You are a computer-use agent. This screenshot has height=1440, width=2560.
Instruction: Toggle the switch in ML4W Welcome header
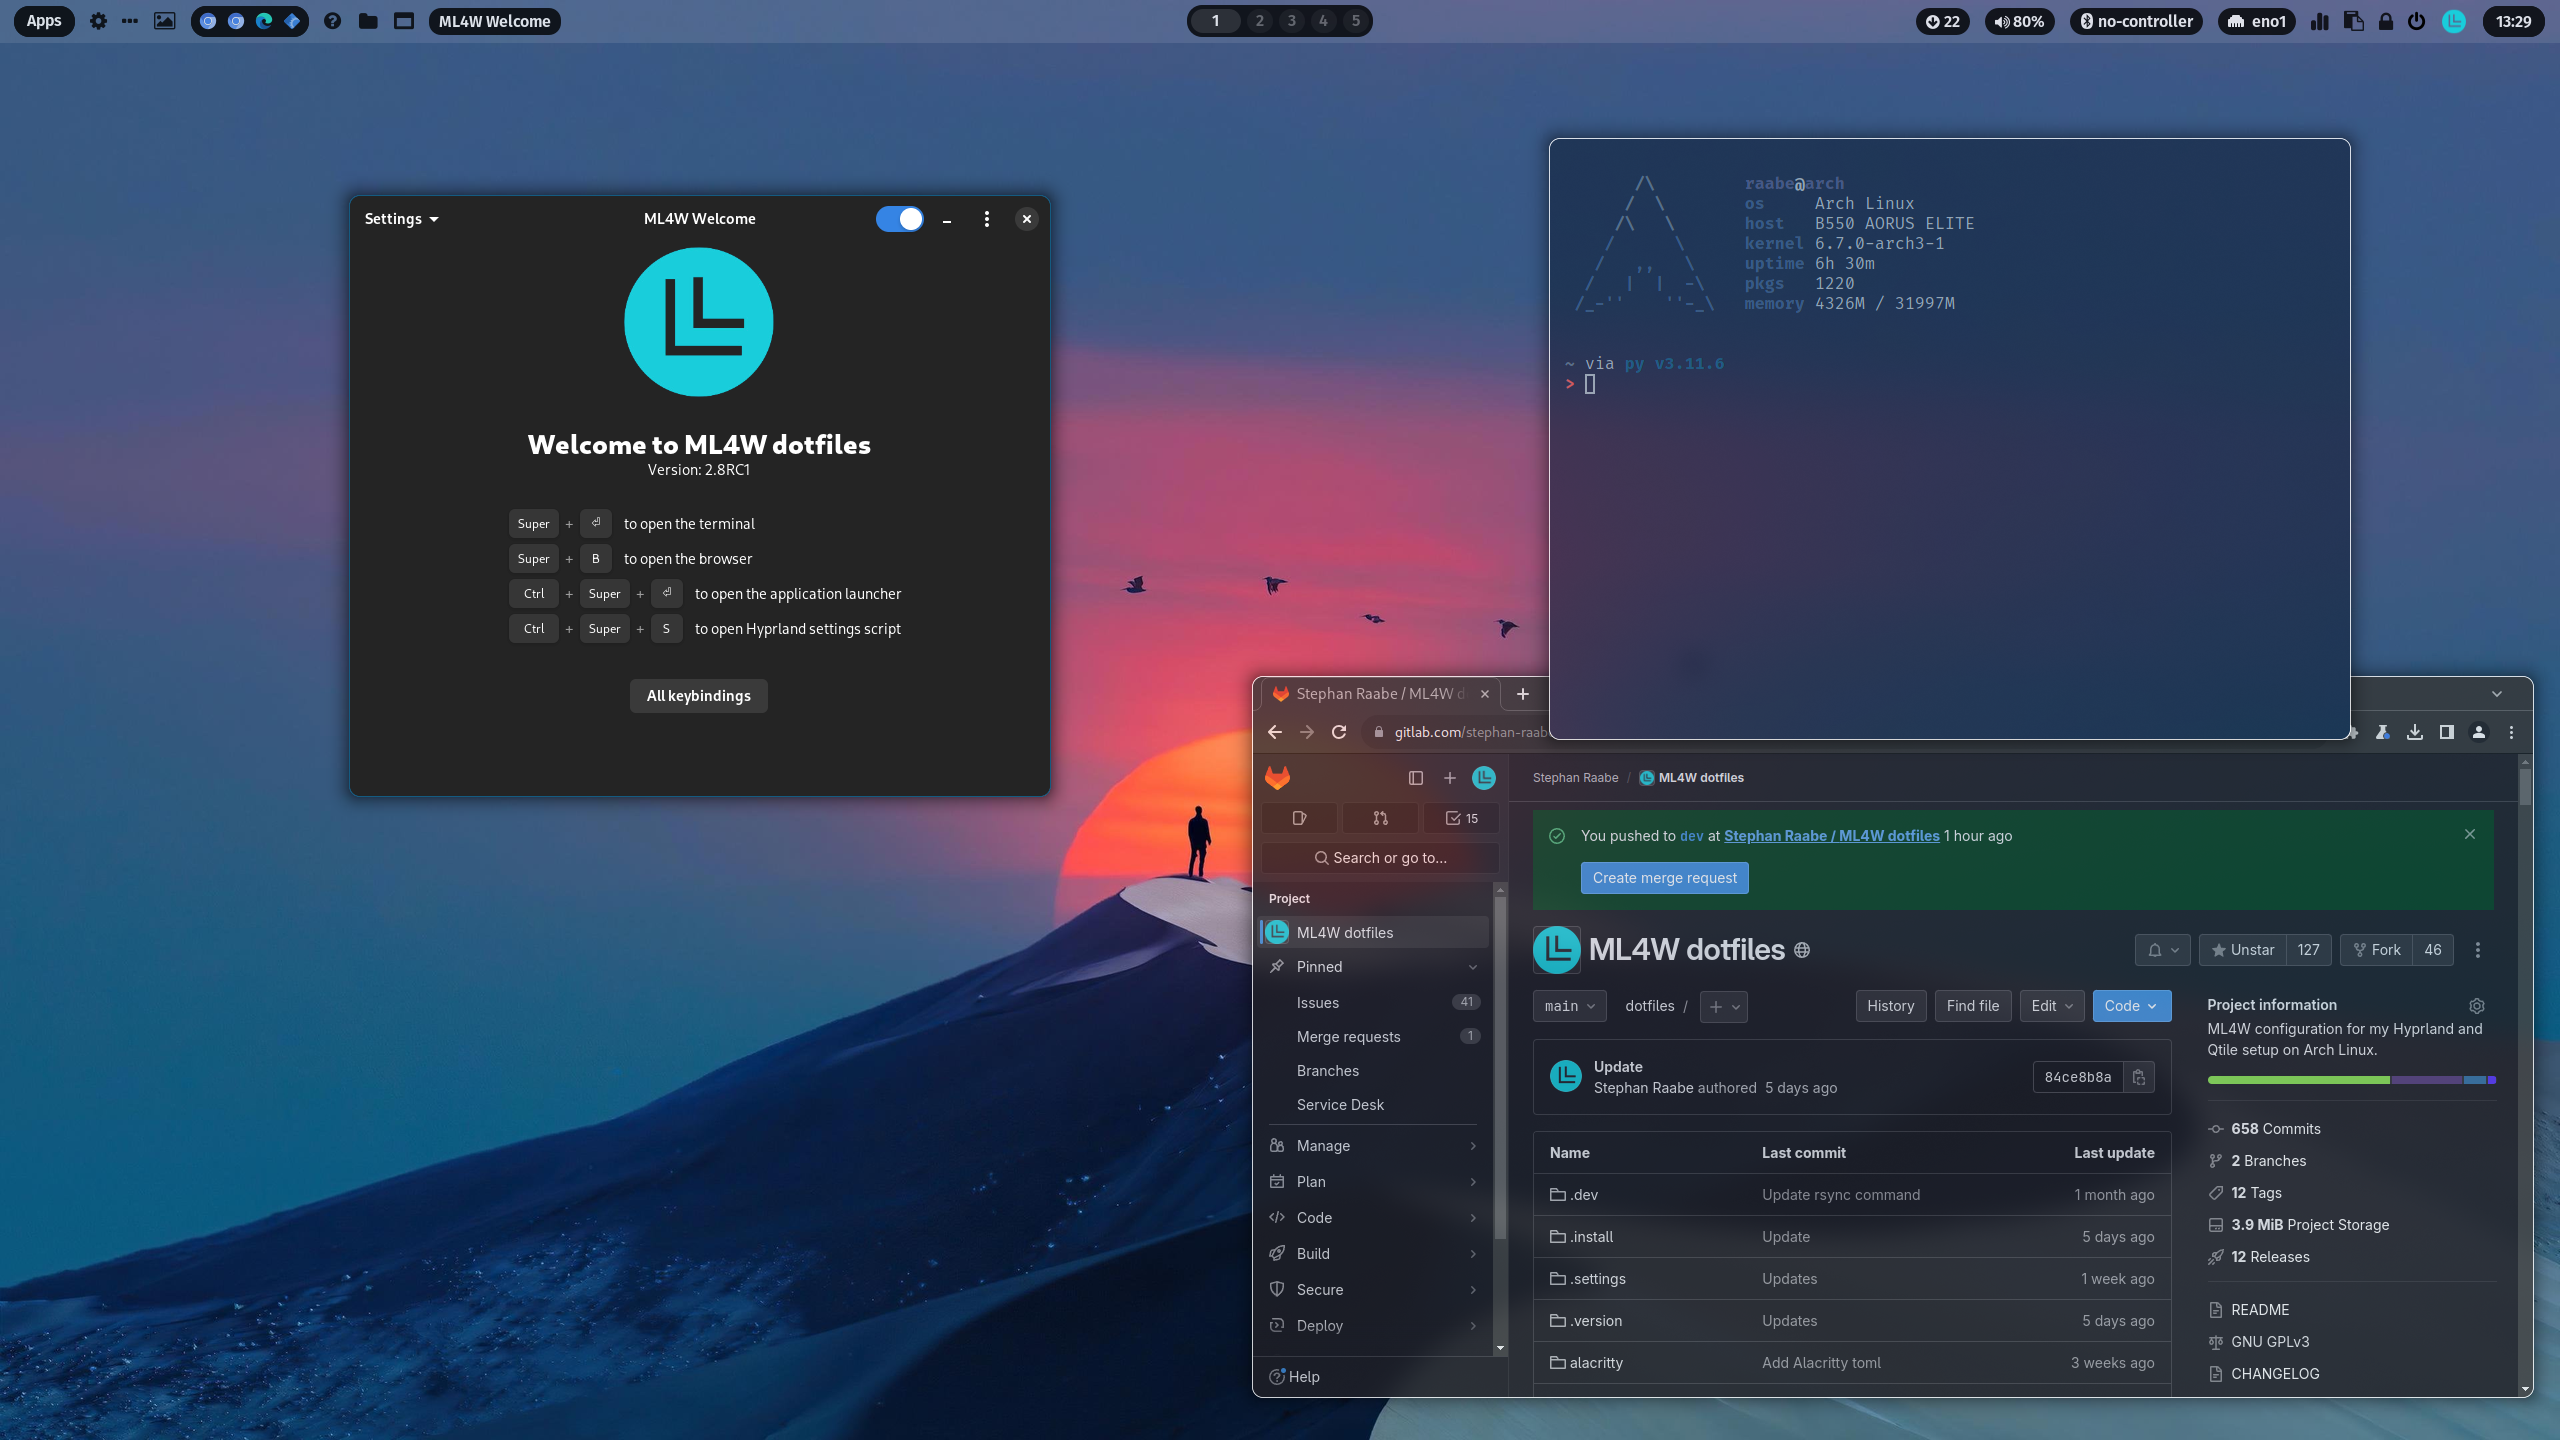click(x=899, y=219)
